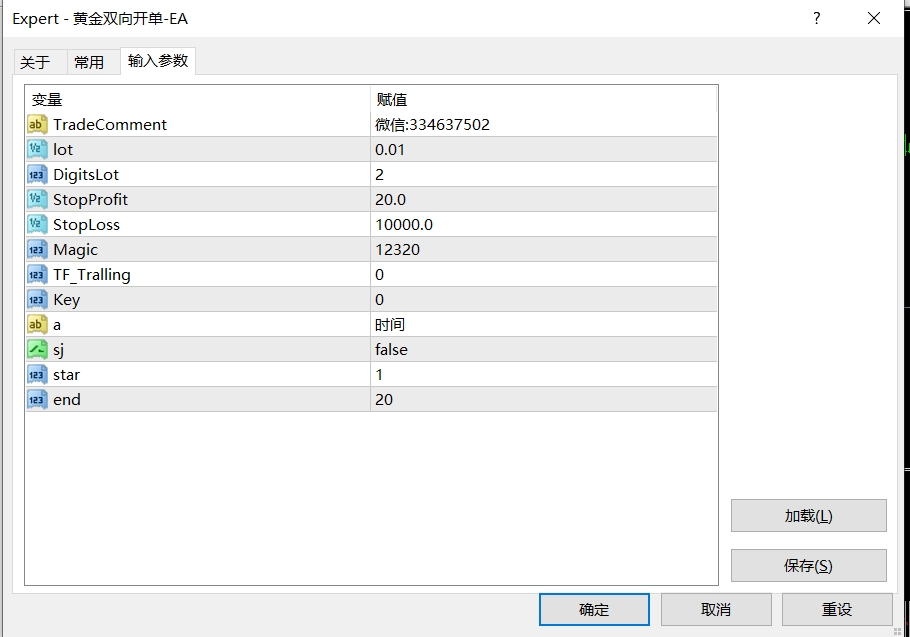
Task: Select the integer icon beside TF_Tralling
Action: click(x=38, y=274)
